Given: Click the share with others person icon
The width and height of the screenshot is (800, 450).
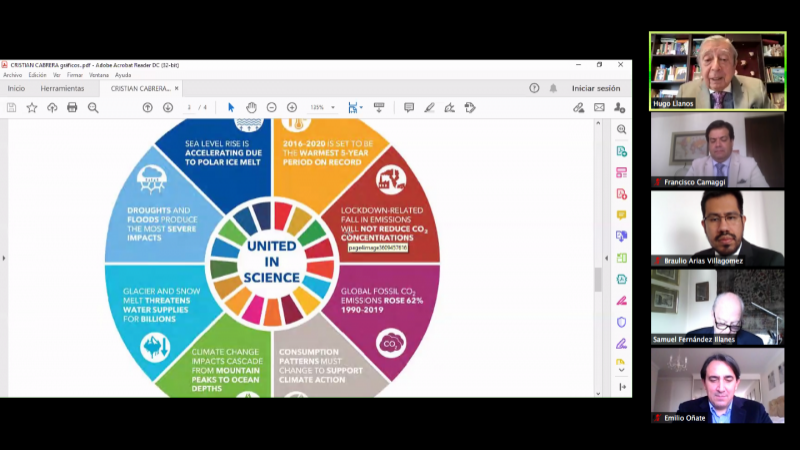Looking at the screenshot, I should tap(619, 108).
